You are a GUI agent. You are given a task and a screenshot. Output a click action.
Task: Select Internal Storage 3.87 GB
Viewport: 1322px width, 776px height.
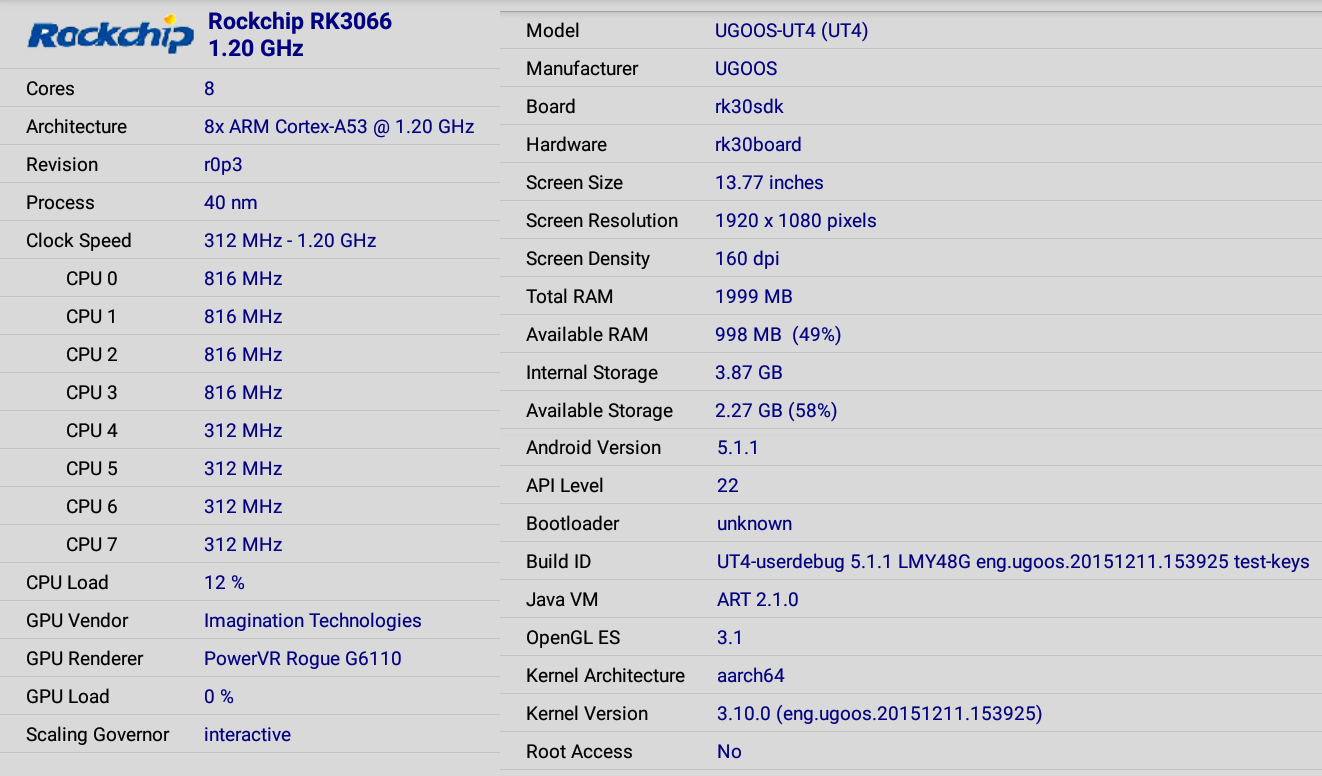coord(749,372)
